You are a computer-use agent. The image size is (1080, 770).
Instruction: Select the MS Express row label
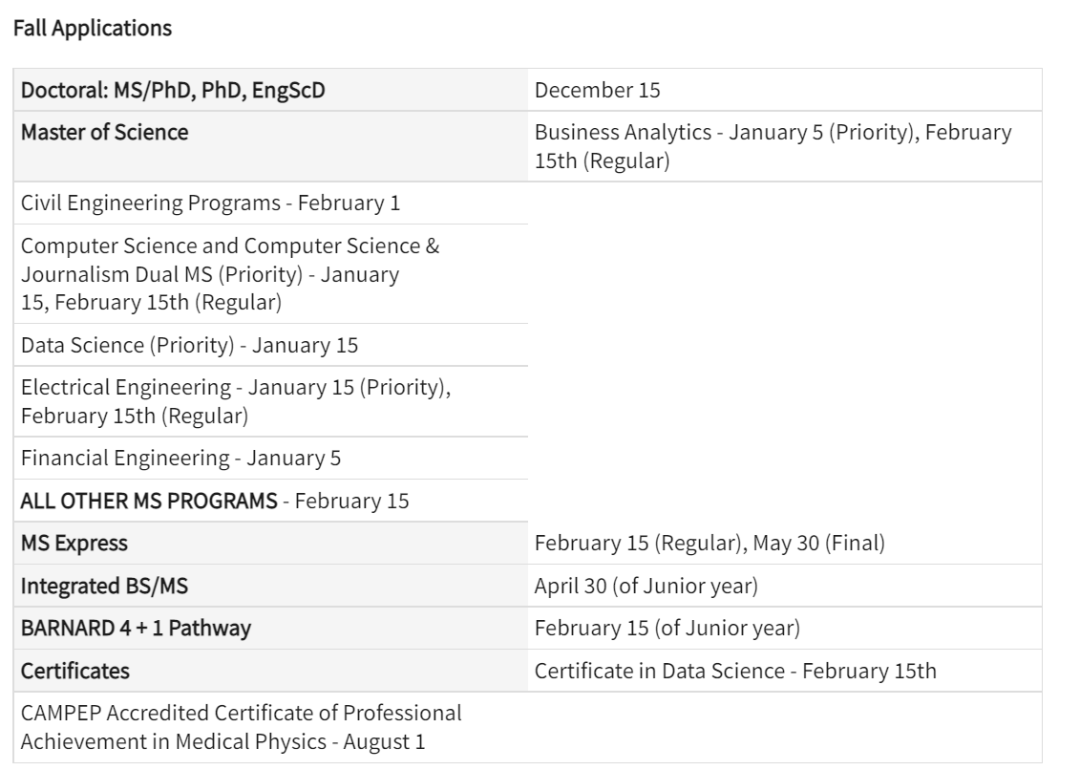tap(75, 543)
